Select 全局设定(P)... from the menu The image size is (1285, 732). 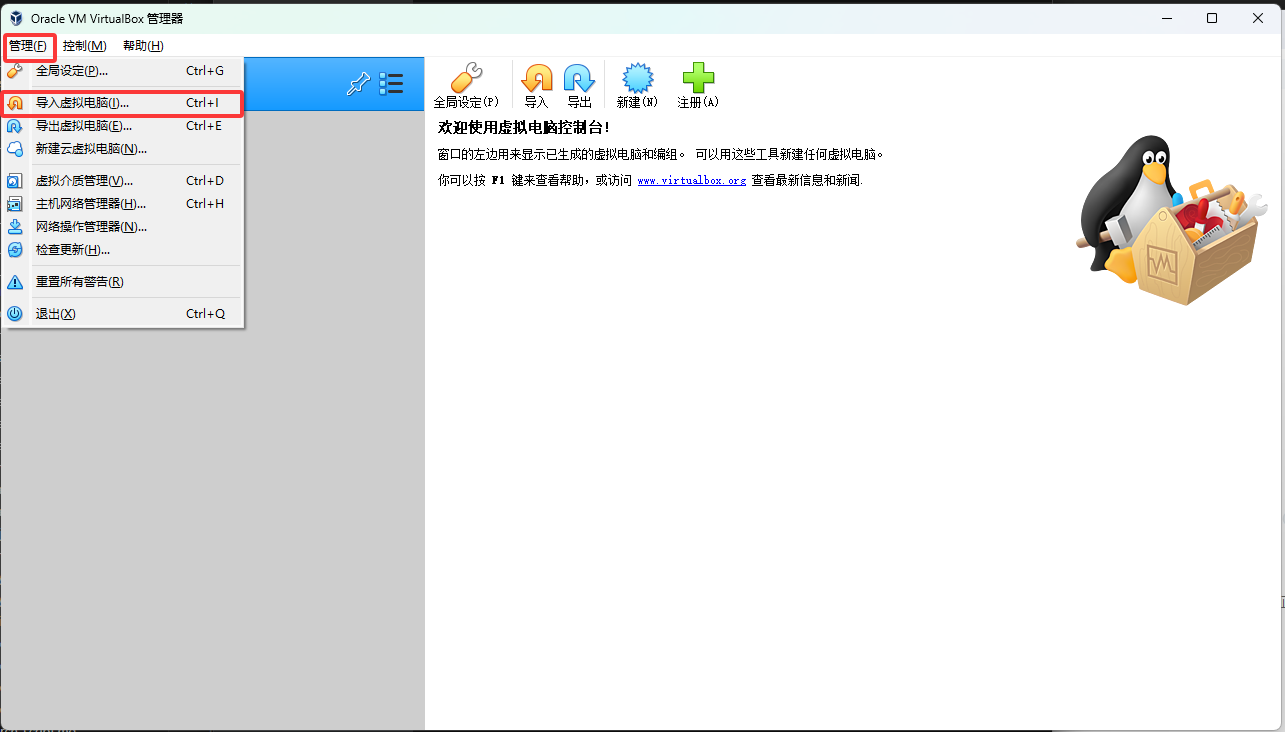coord(72,71)
